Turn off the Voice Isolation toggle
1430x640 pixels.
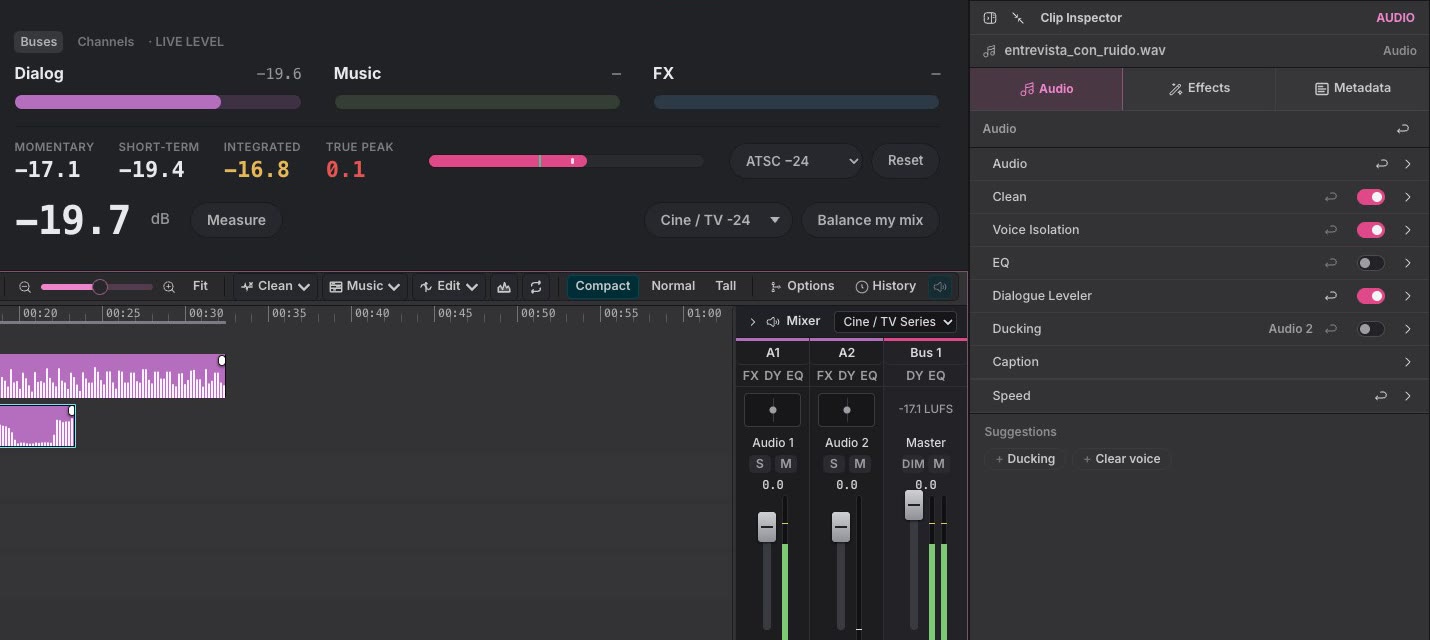1370,230
